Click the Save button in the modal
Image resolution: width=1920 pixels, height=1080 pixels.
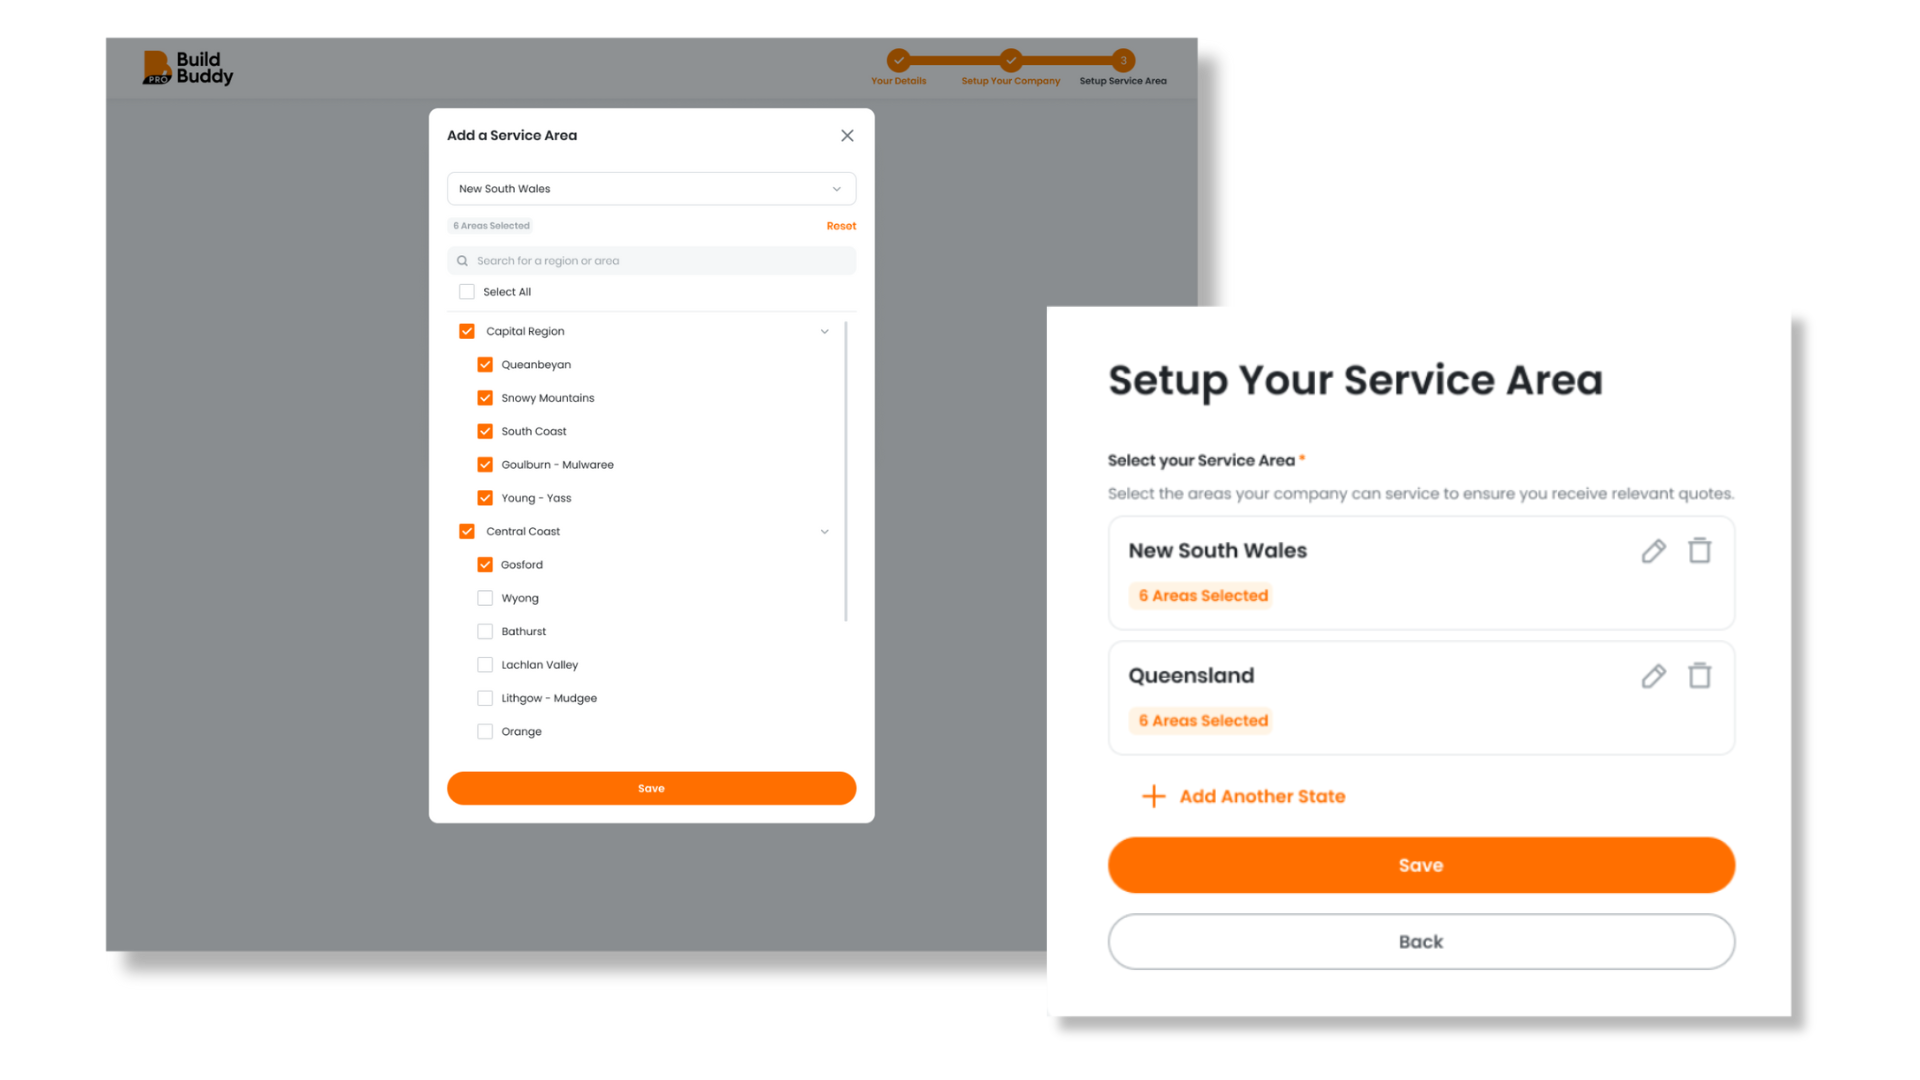(x=650, y=787)
